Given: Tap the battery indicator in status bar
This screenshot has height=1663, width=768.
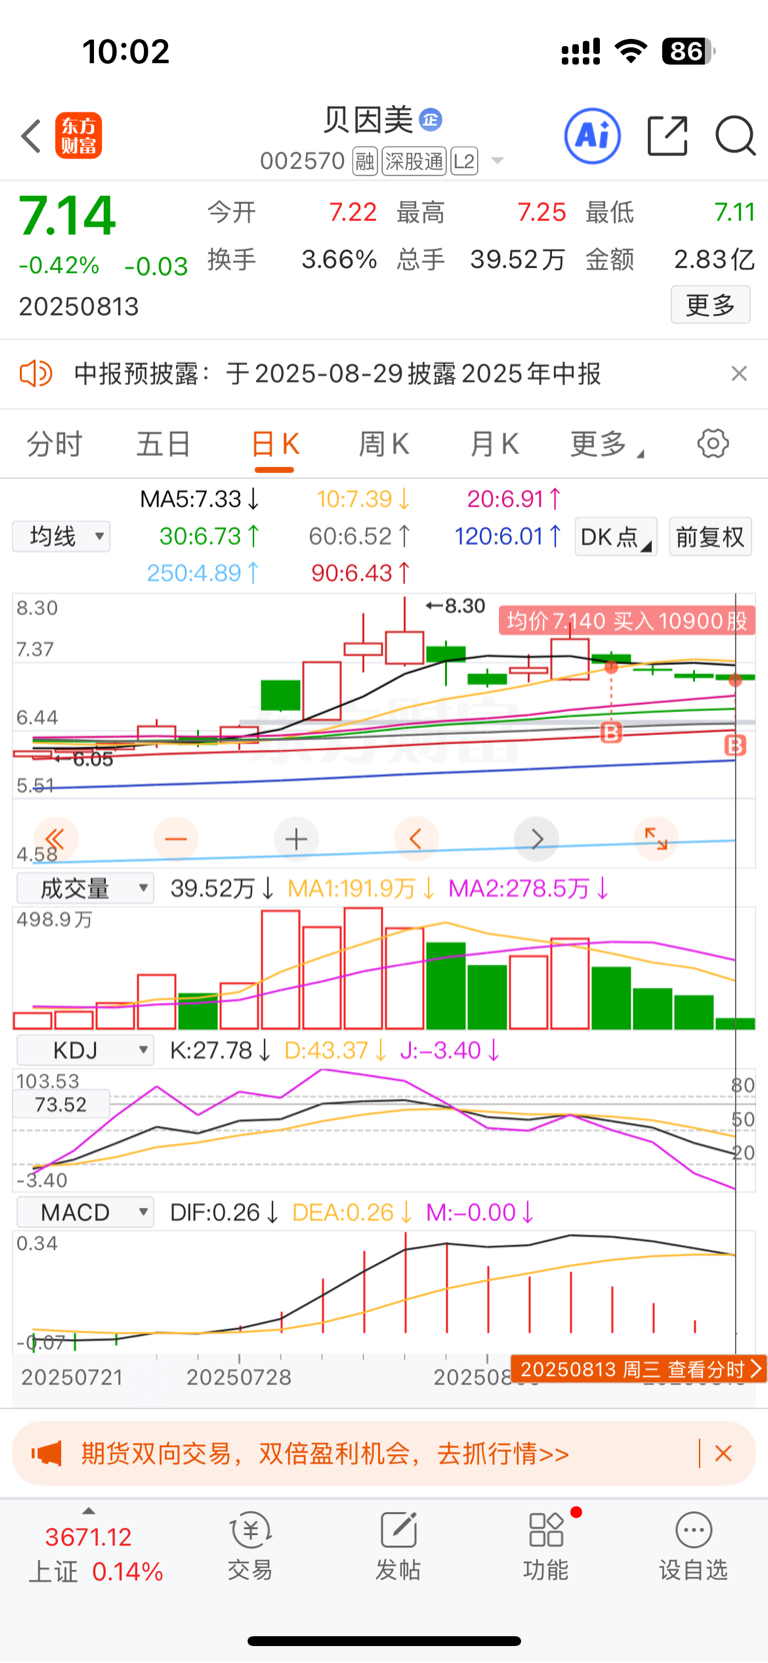Looking at the screenshot, I should pos(688,51).
